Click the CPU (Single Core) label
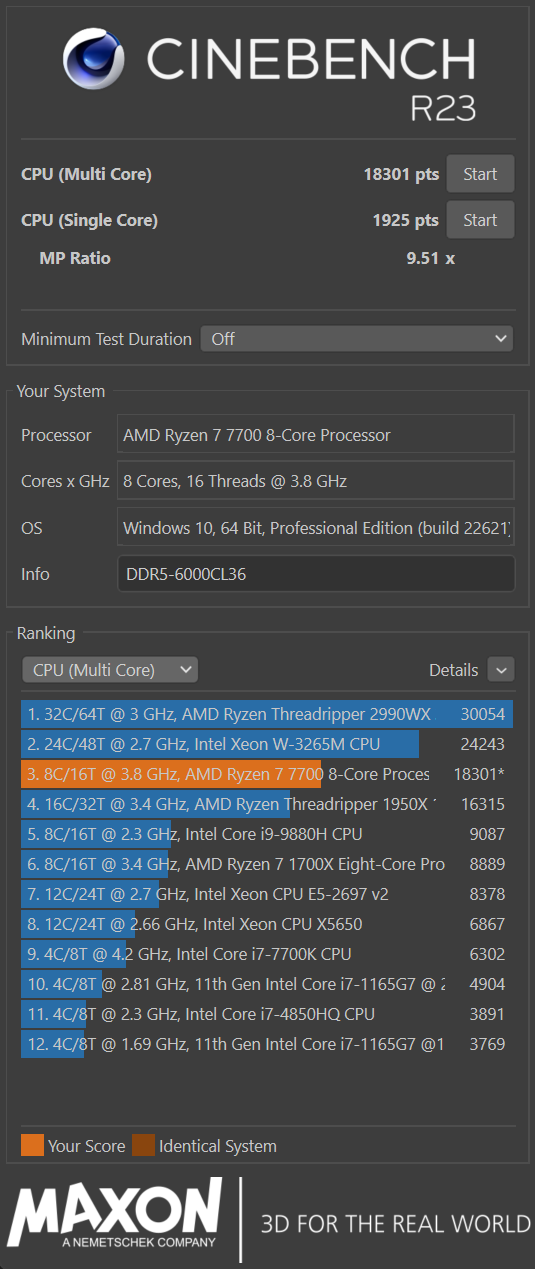 click(x=89, y=220)
